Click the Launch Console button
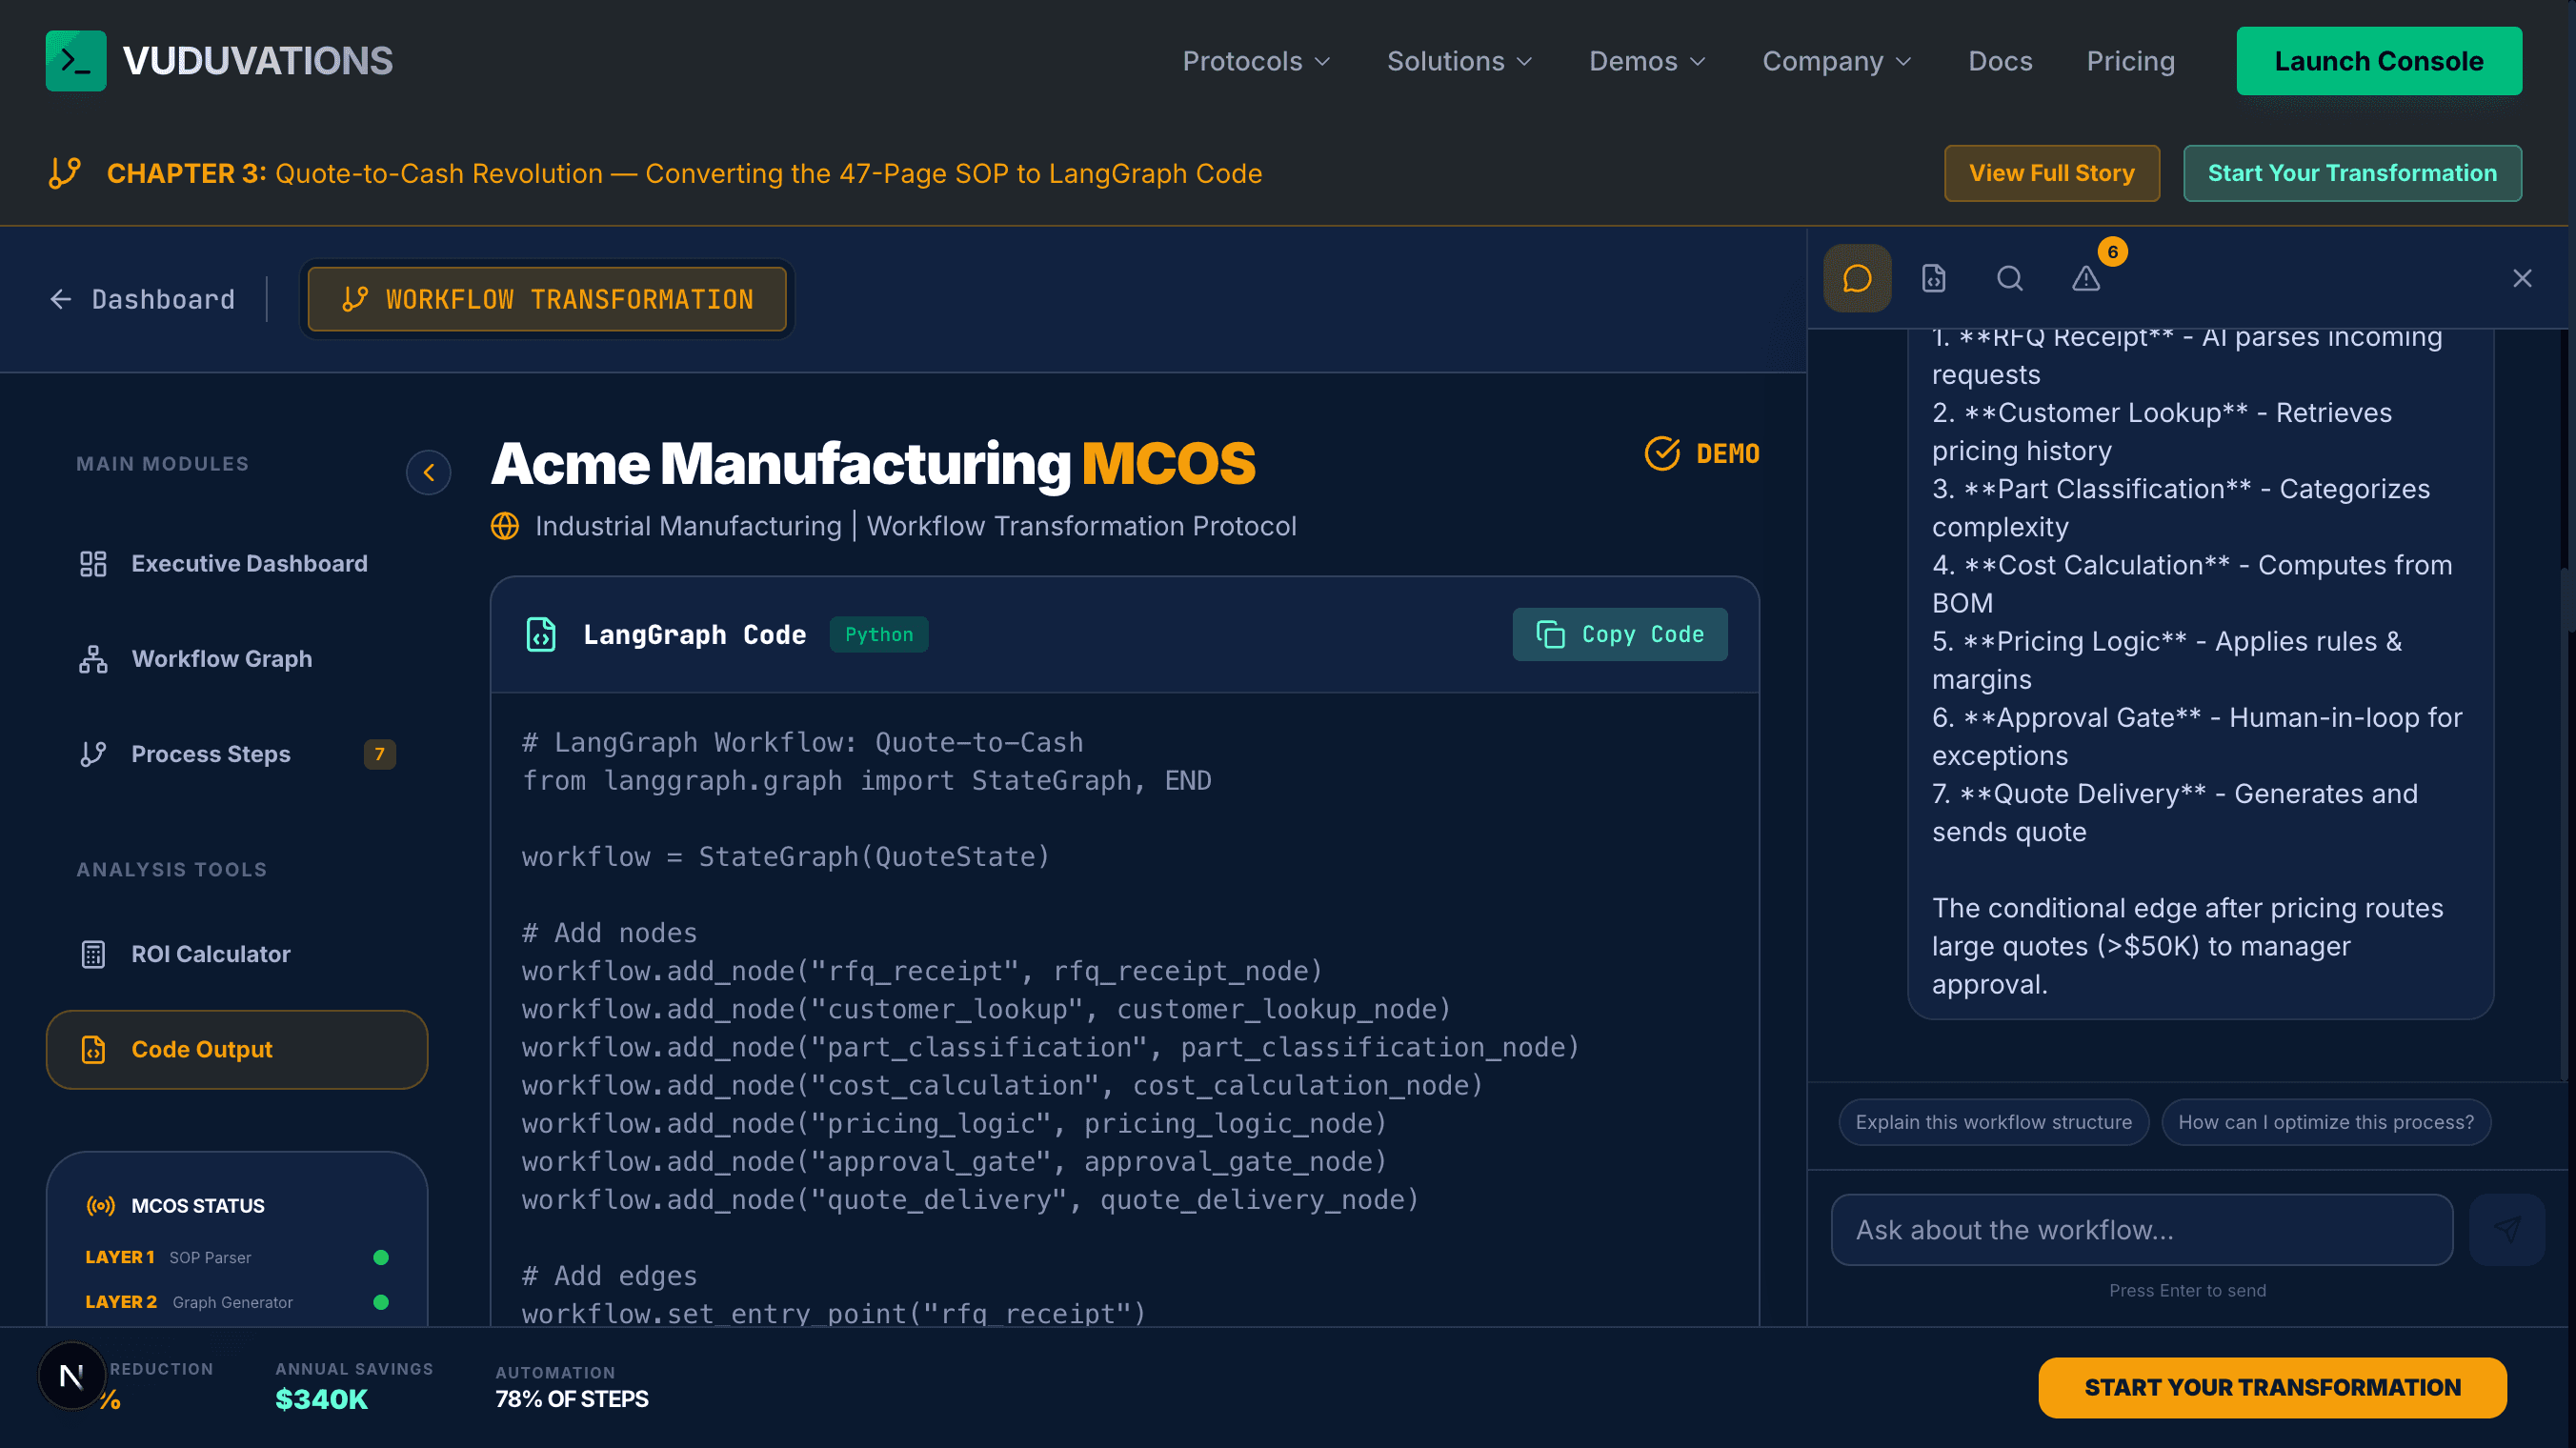The width and height of the screenshot is (2576, 1448). pos(2379,61)
